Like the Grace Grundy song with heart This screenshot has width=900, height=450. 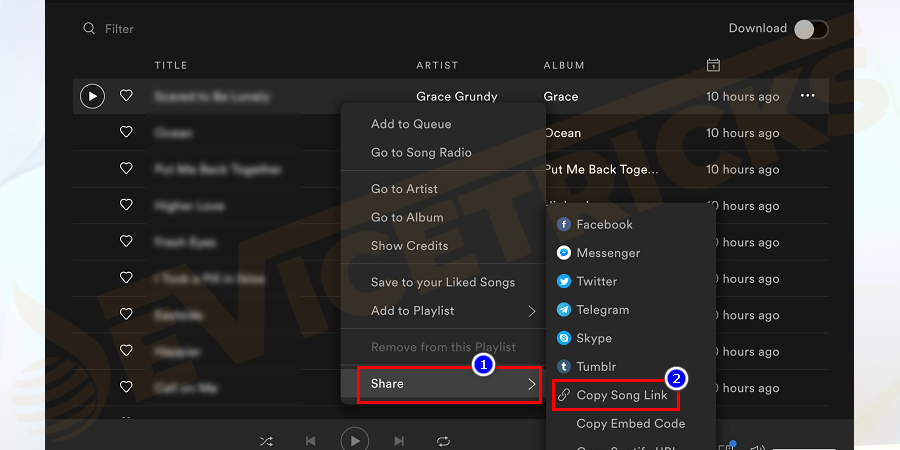126,96
